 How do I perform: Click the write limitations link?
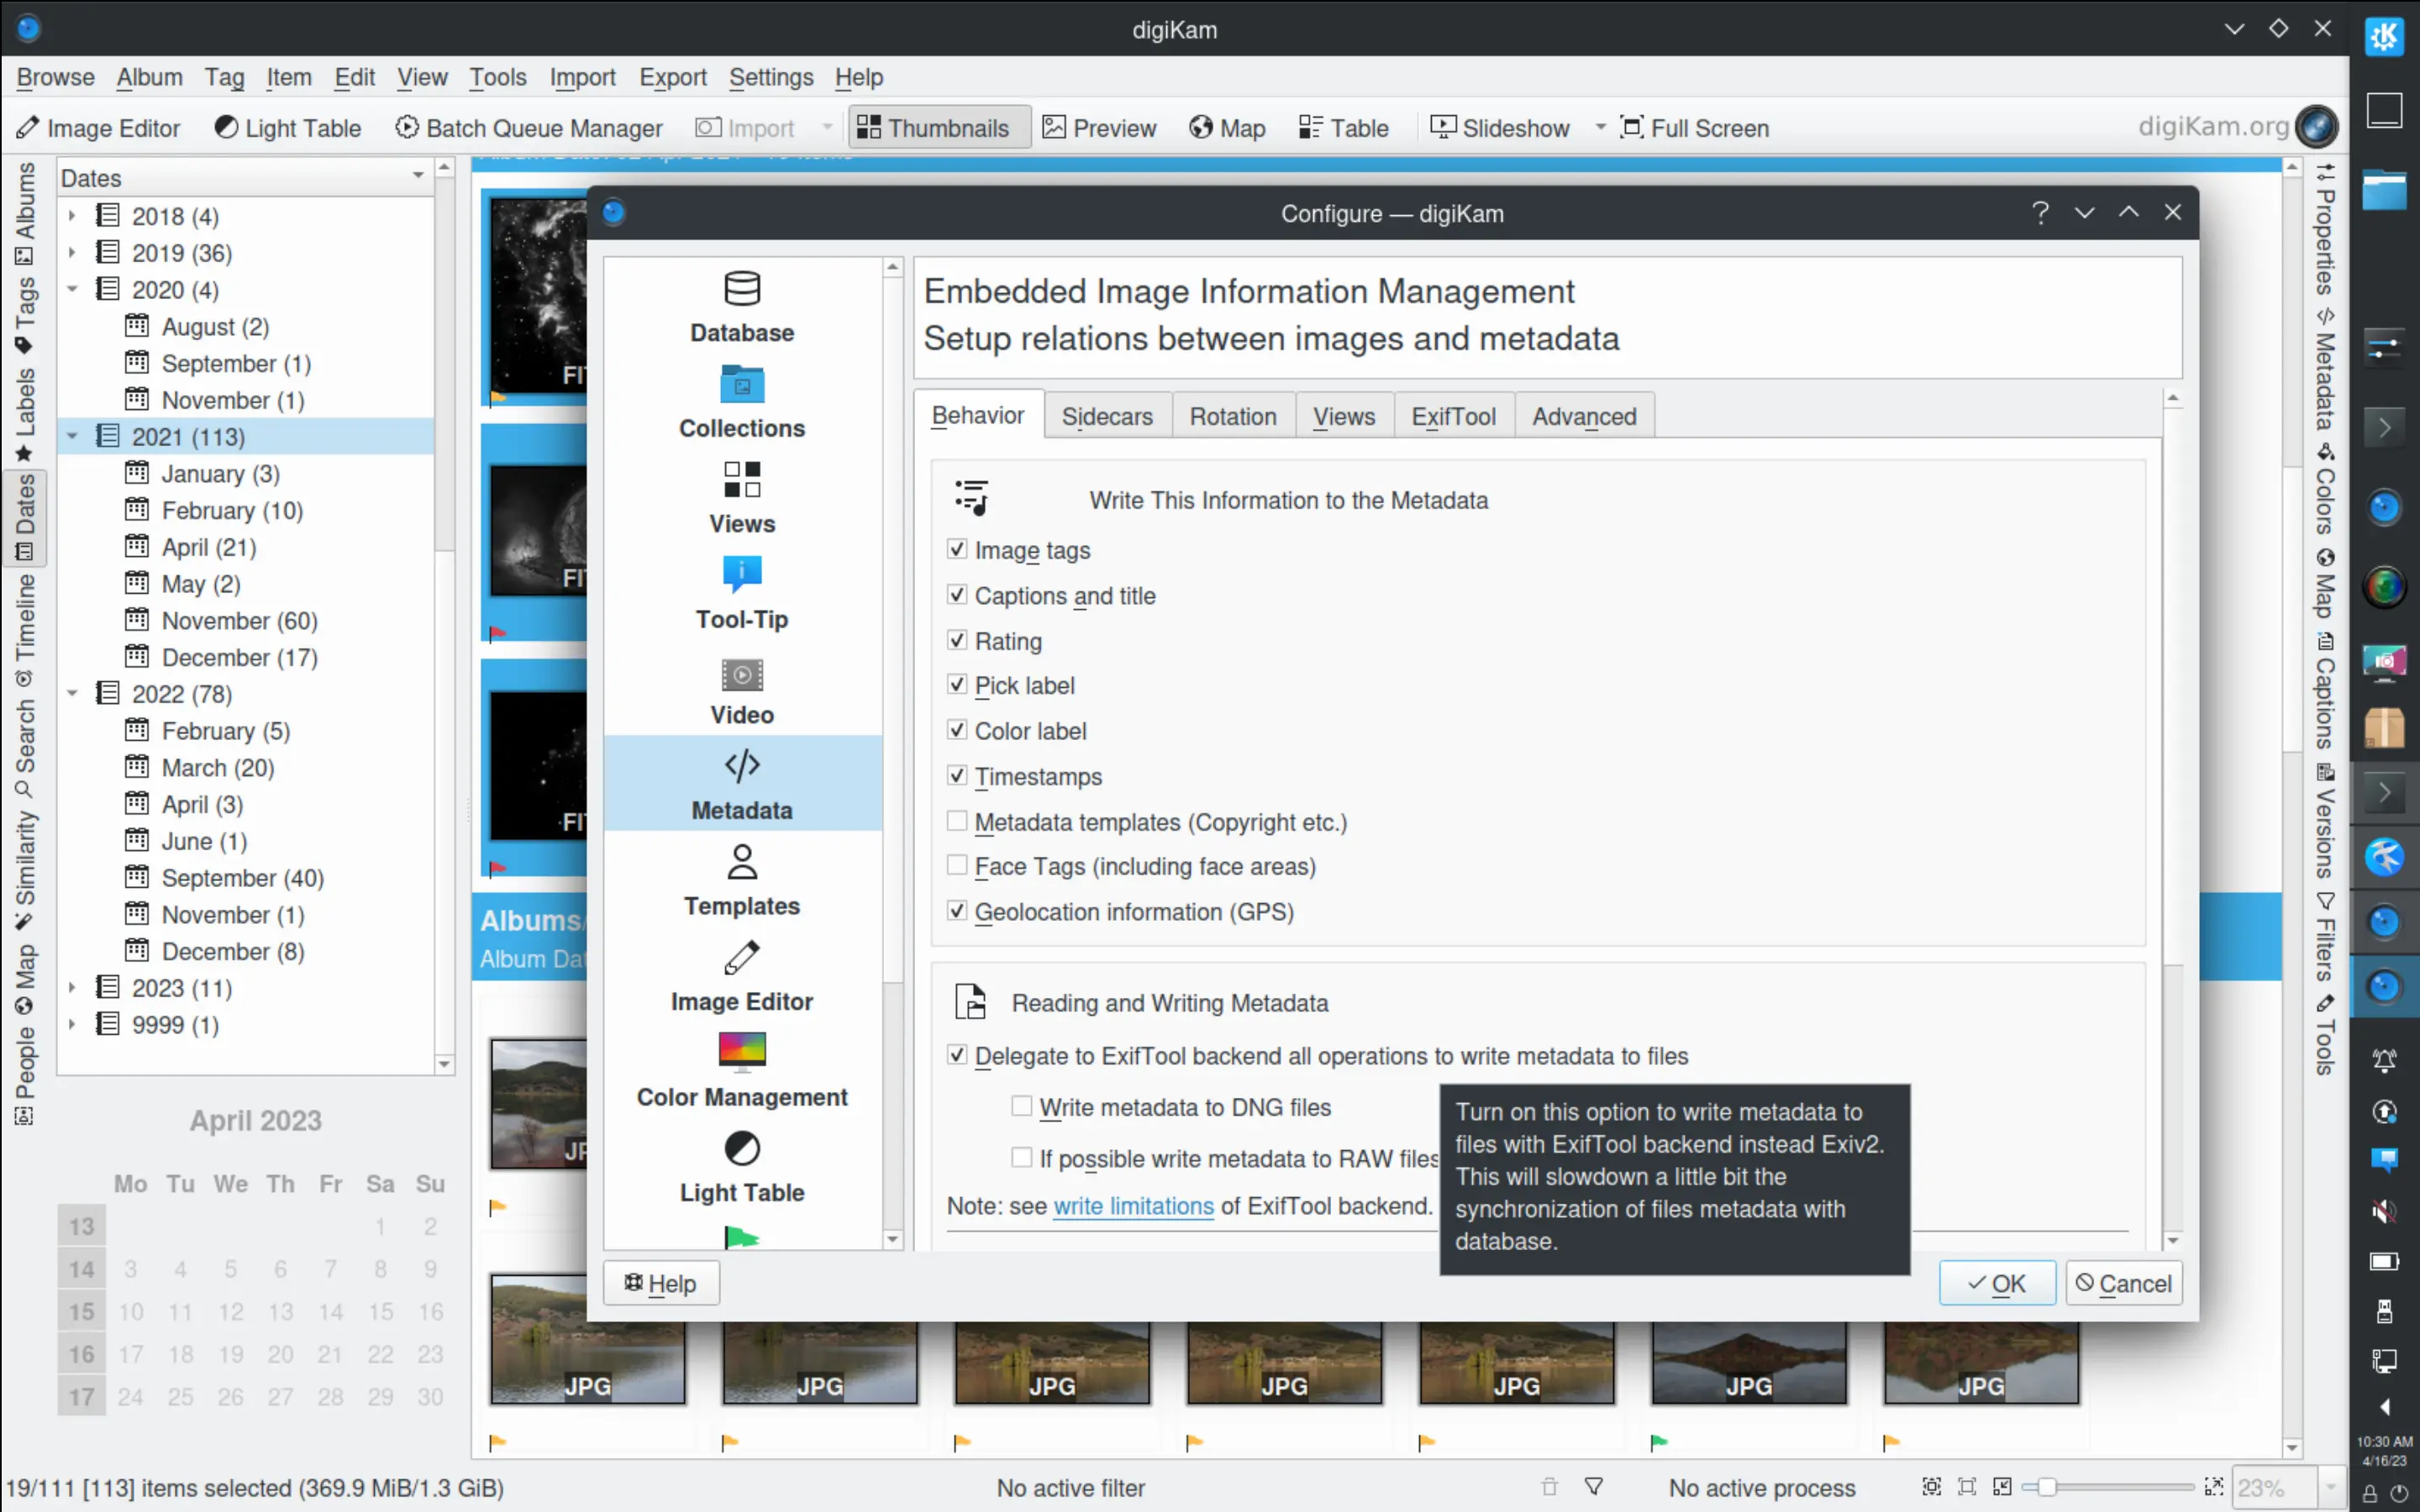[x=1133, y=1206]
